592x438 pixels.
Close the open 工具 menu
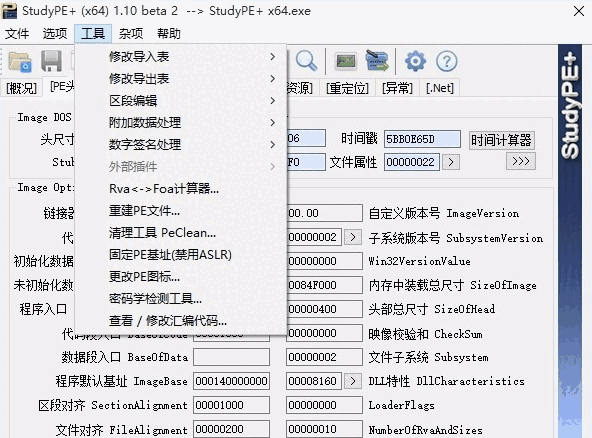click(93, 34)
